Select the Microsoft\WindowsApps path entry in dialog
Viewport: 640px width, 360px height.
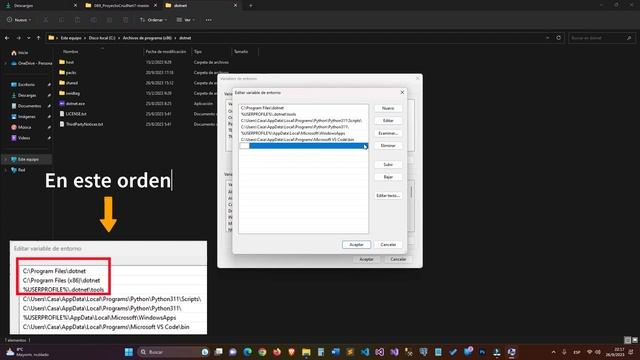tap(303, 133)
